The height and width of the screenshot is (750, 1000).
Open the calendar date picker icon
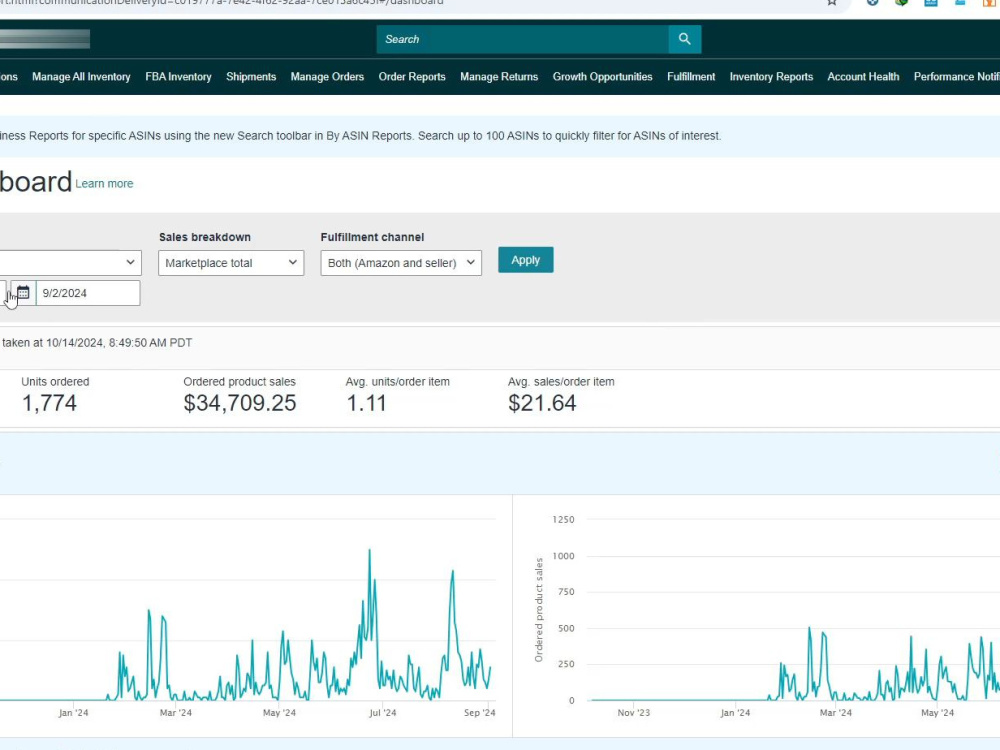[x=23, y=293]
